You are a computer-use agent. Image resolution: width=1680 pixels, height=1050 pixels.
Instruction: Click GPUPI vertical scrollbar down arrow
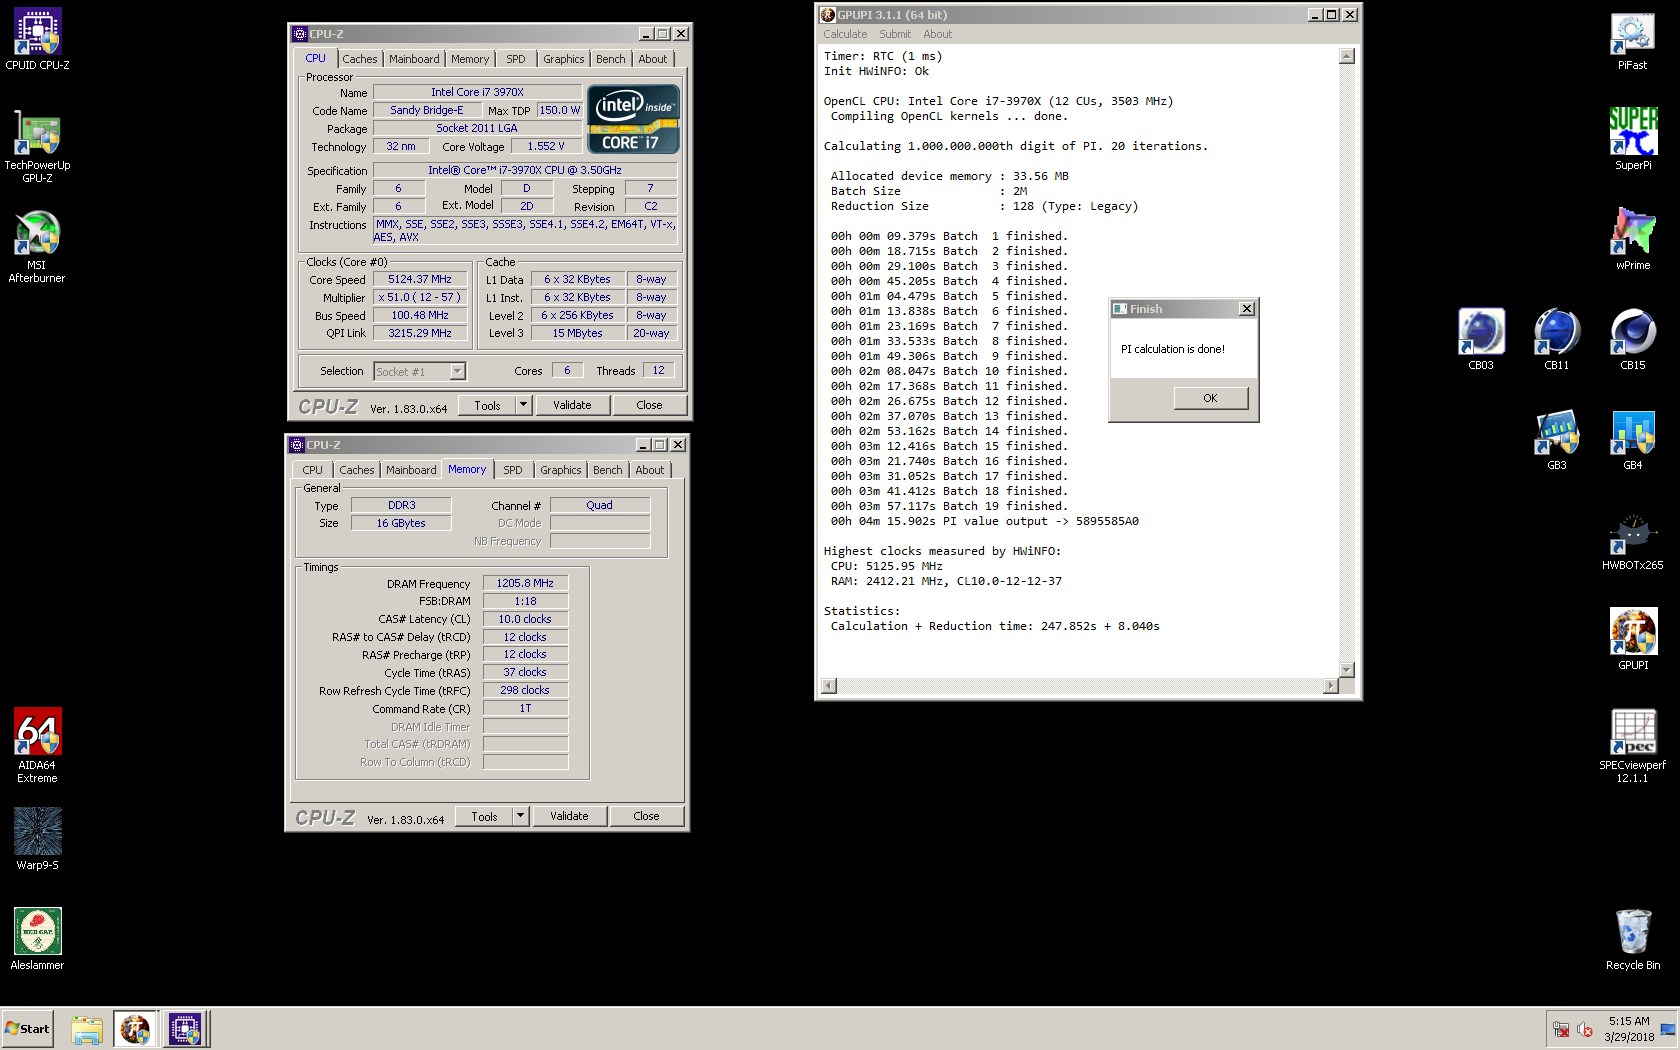coord(1346,669)
